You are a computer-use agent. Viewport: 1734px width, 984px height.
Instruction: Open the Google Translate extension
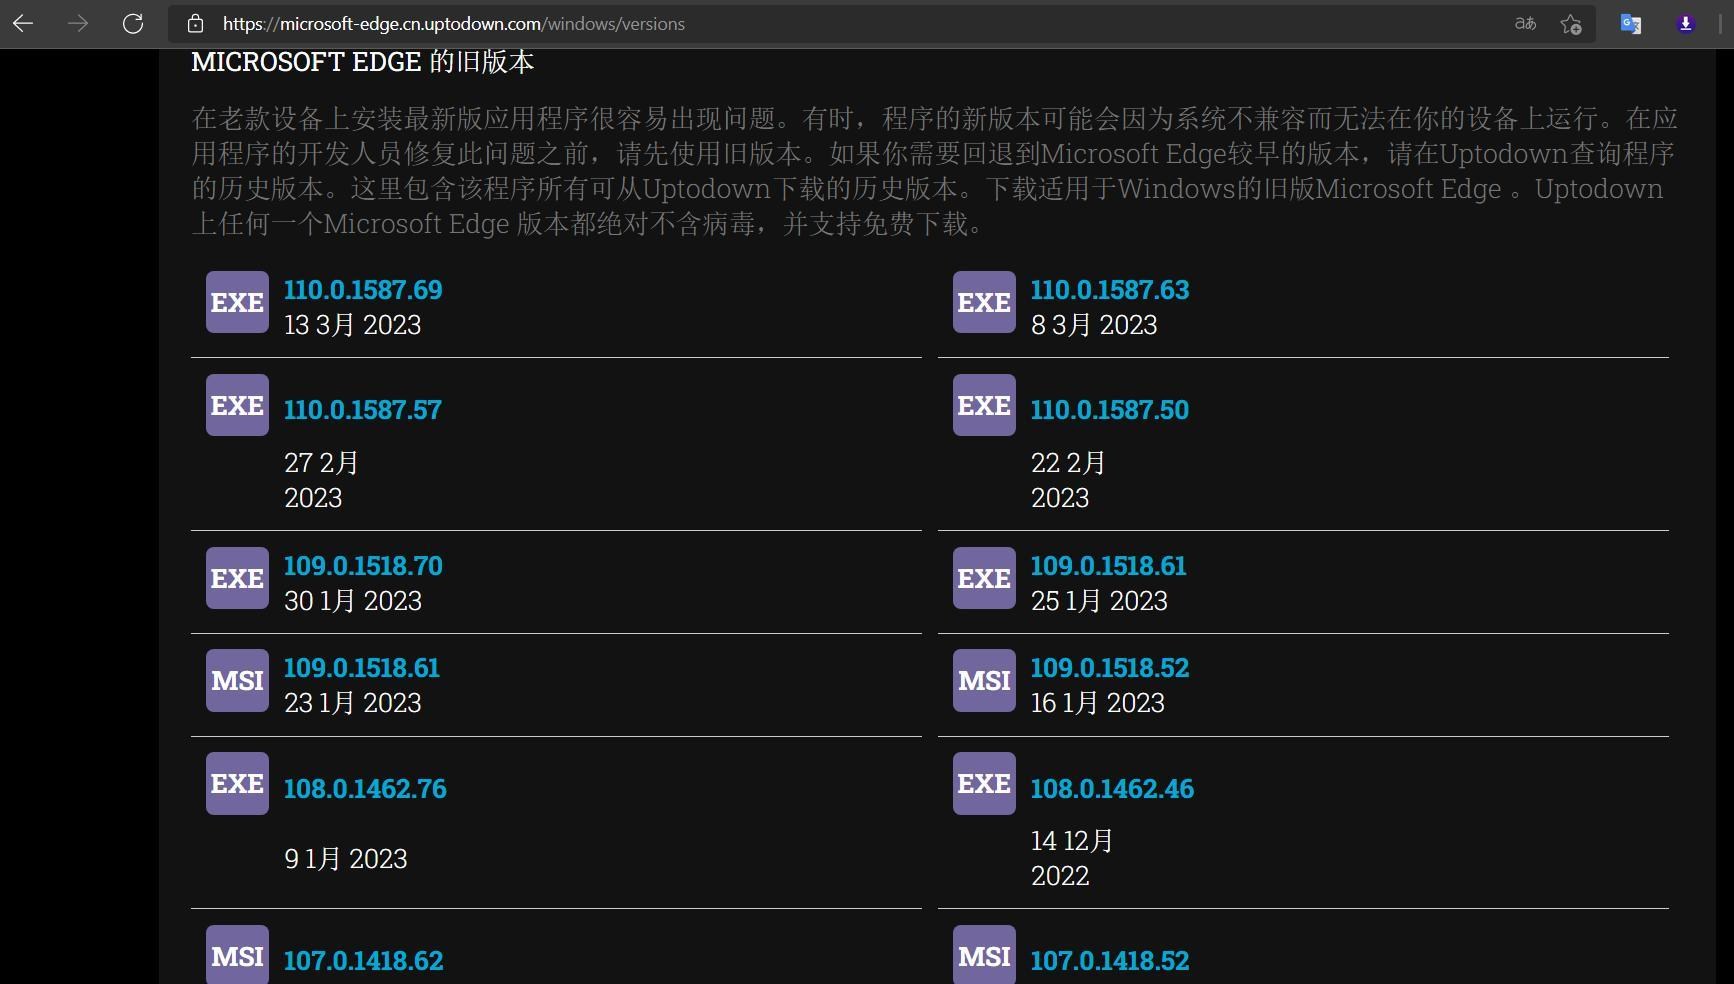1630,23
